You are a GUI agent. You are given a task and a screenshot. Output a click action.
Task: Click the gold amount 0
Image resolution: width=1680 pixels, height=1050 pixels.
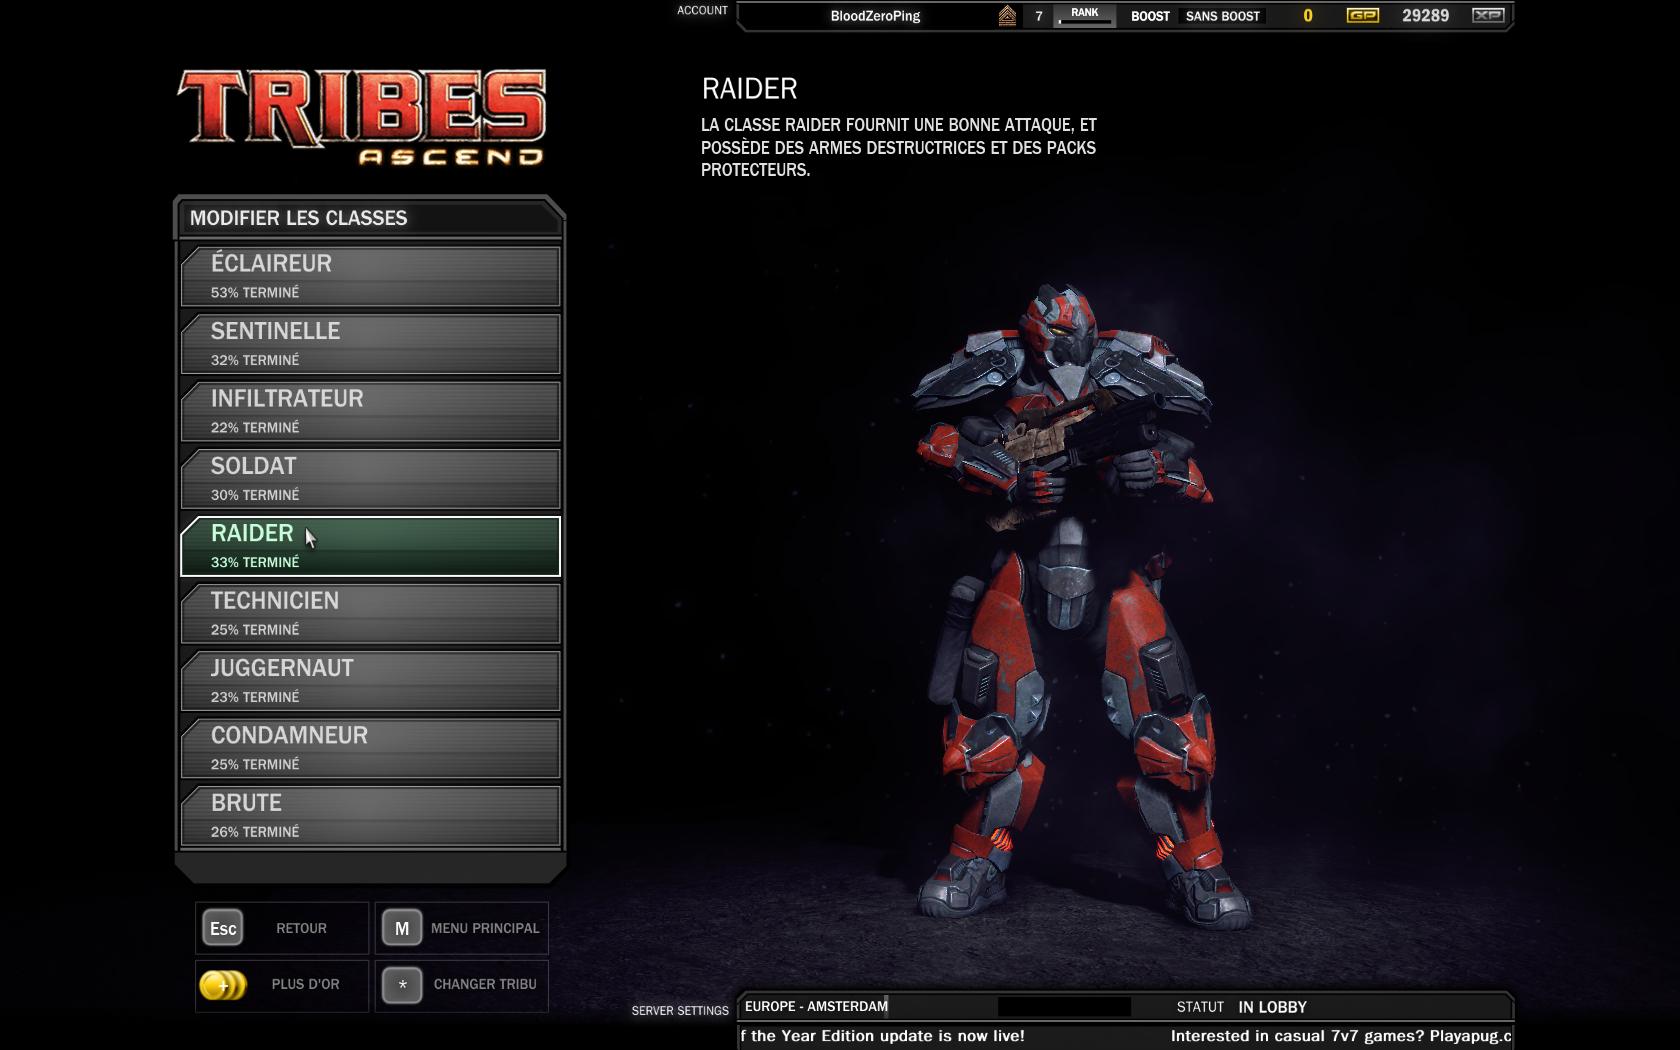coord(1307,16)
